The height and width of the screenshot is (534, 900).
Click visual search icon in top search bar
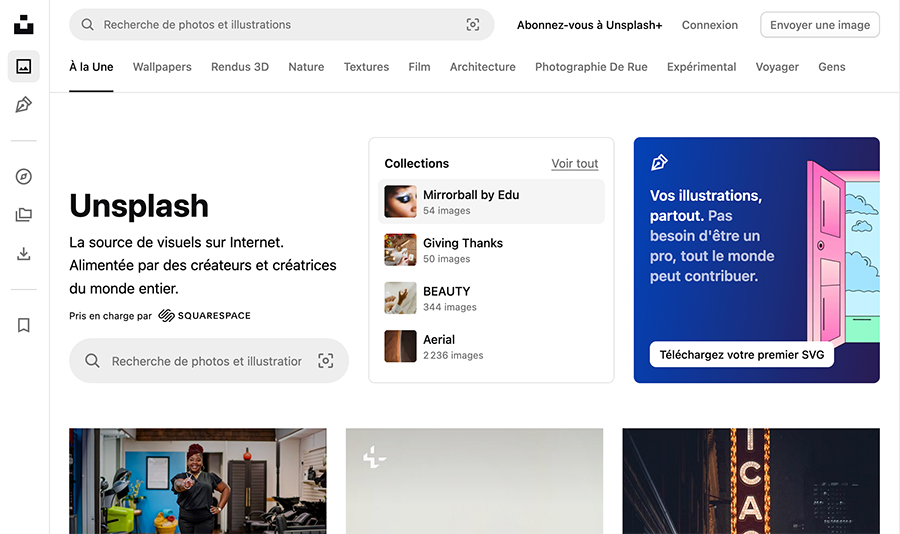click(473, 25)
